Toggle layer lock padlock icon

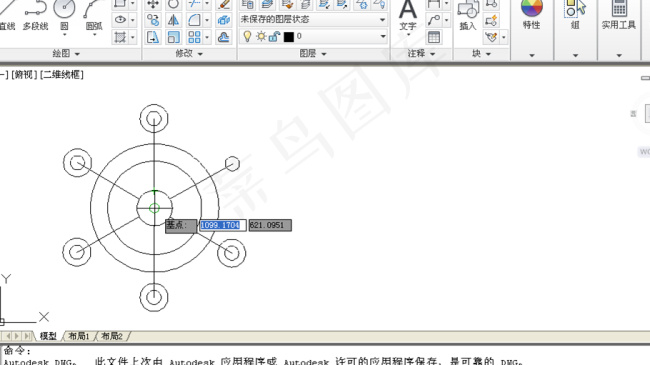[x=274, y=36]
